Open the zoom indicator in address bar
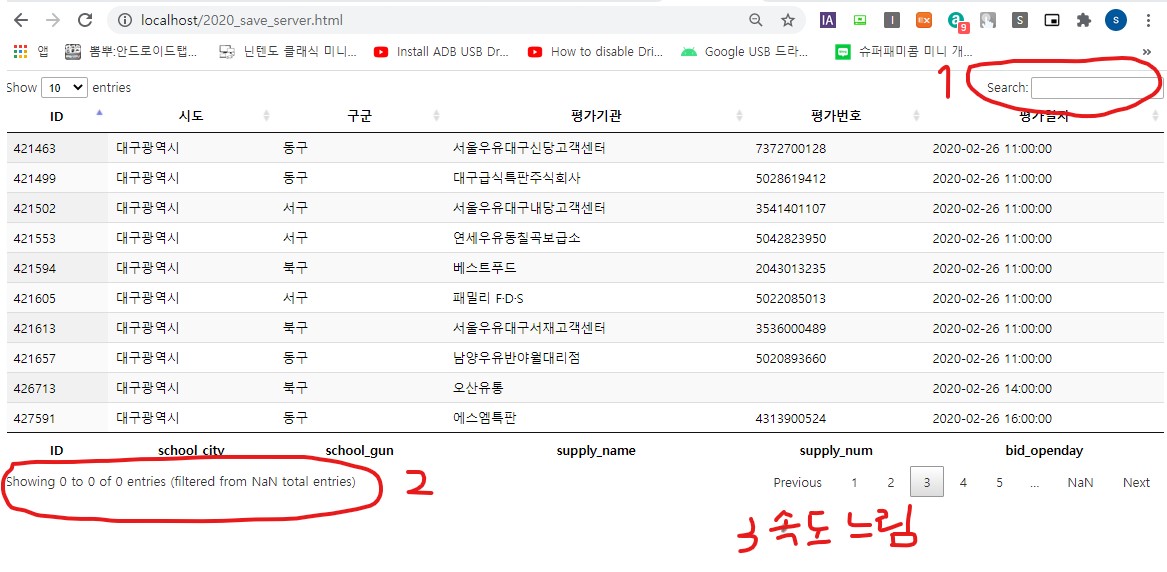The width and height of the screenshot is (1167, 572). [x=755, y=20]
